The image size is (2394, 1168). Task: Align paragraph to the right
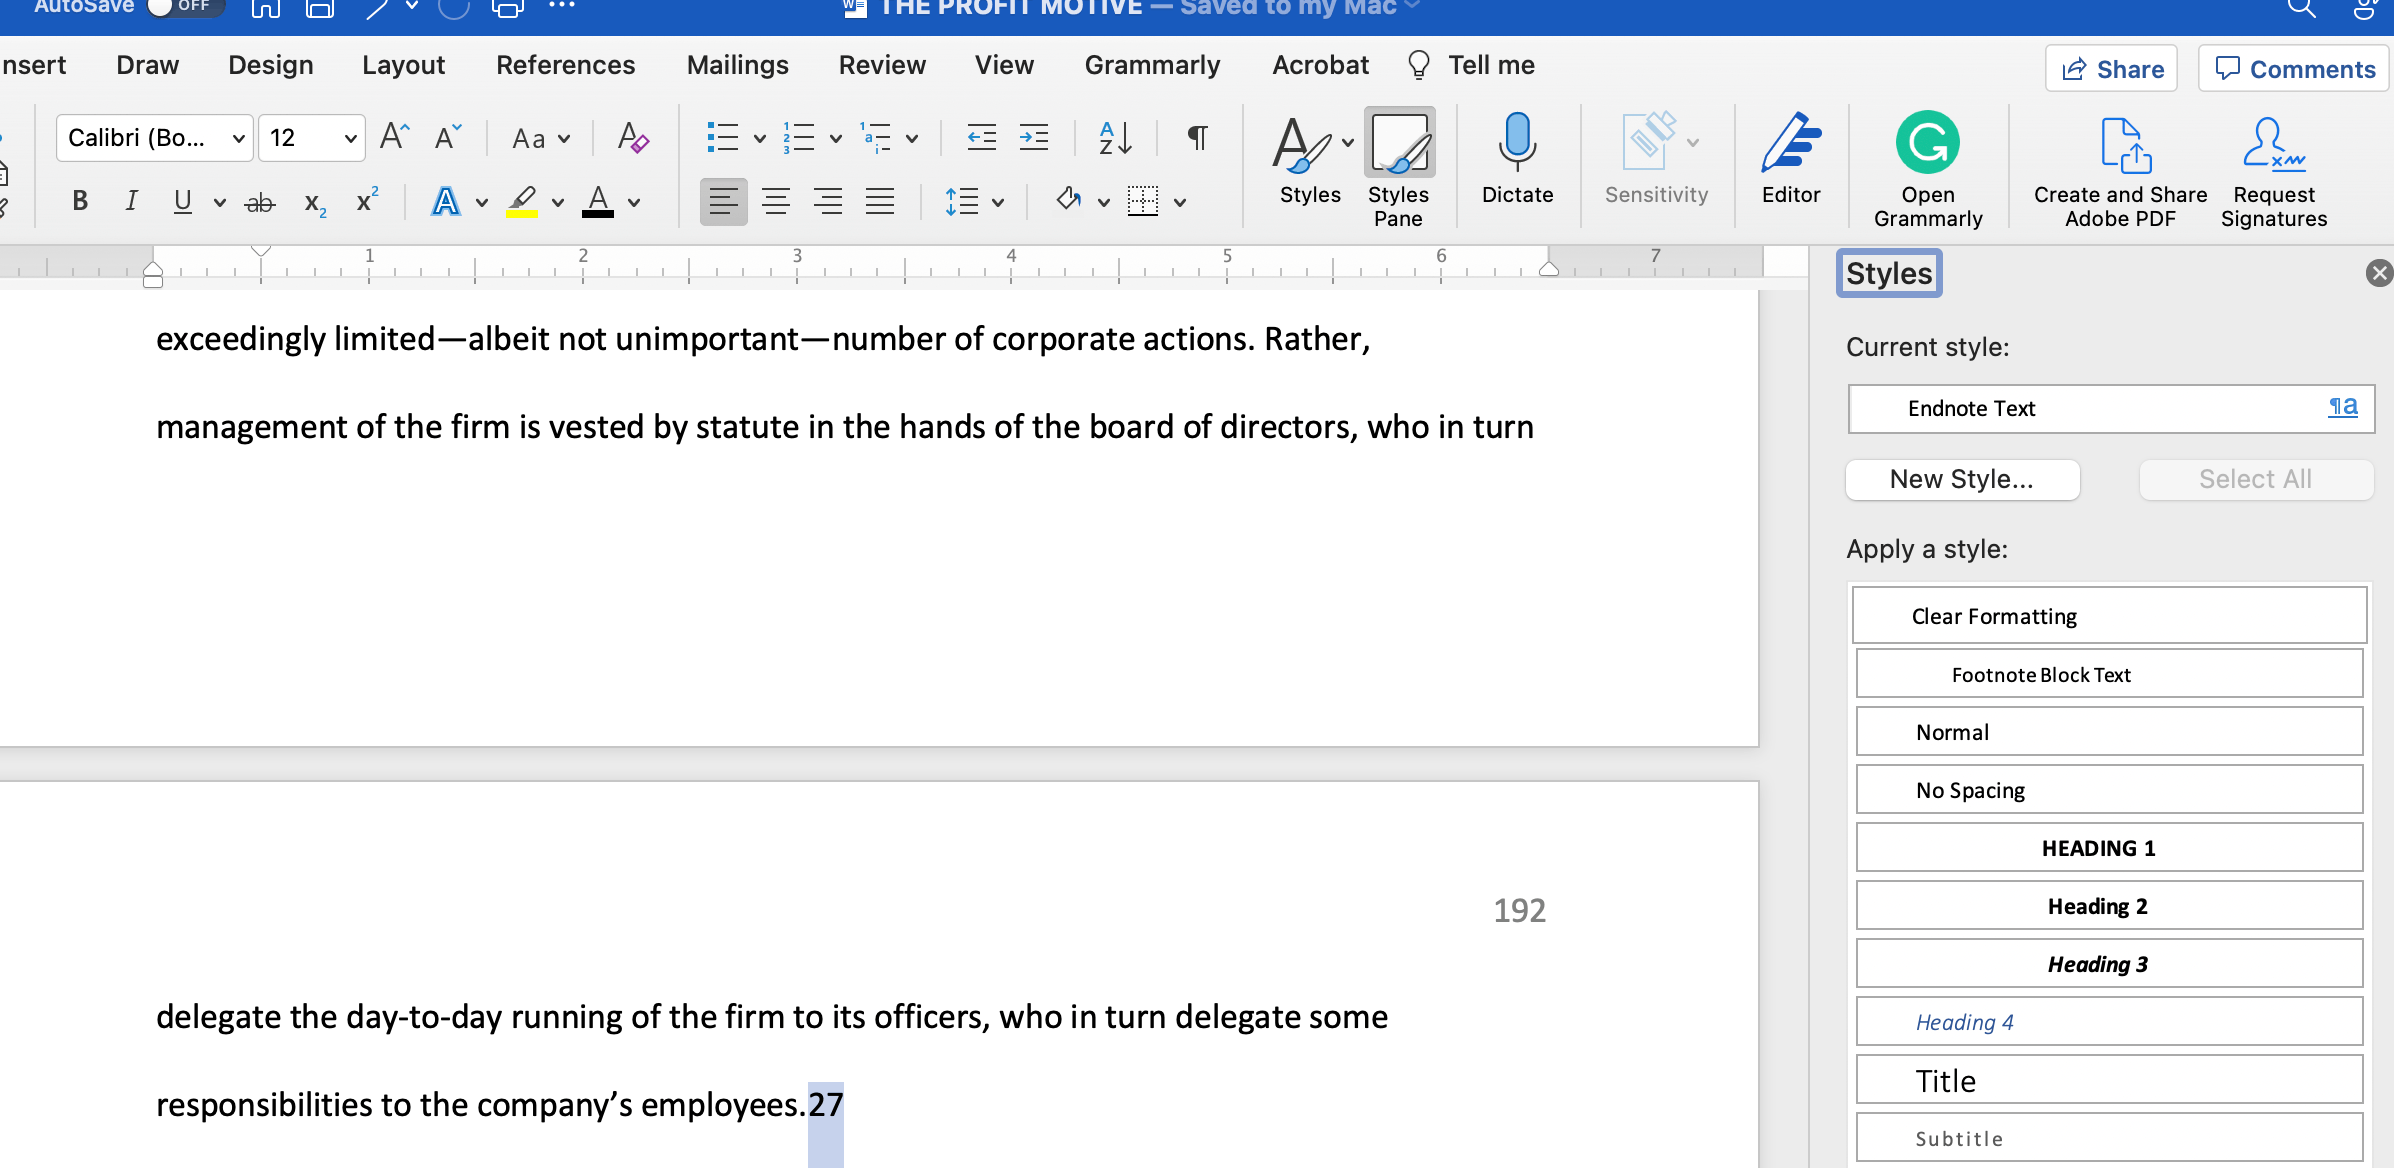(x=827, y=201)
